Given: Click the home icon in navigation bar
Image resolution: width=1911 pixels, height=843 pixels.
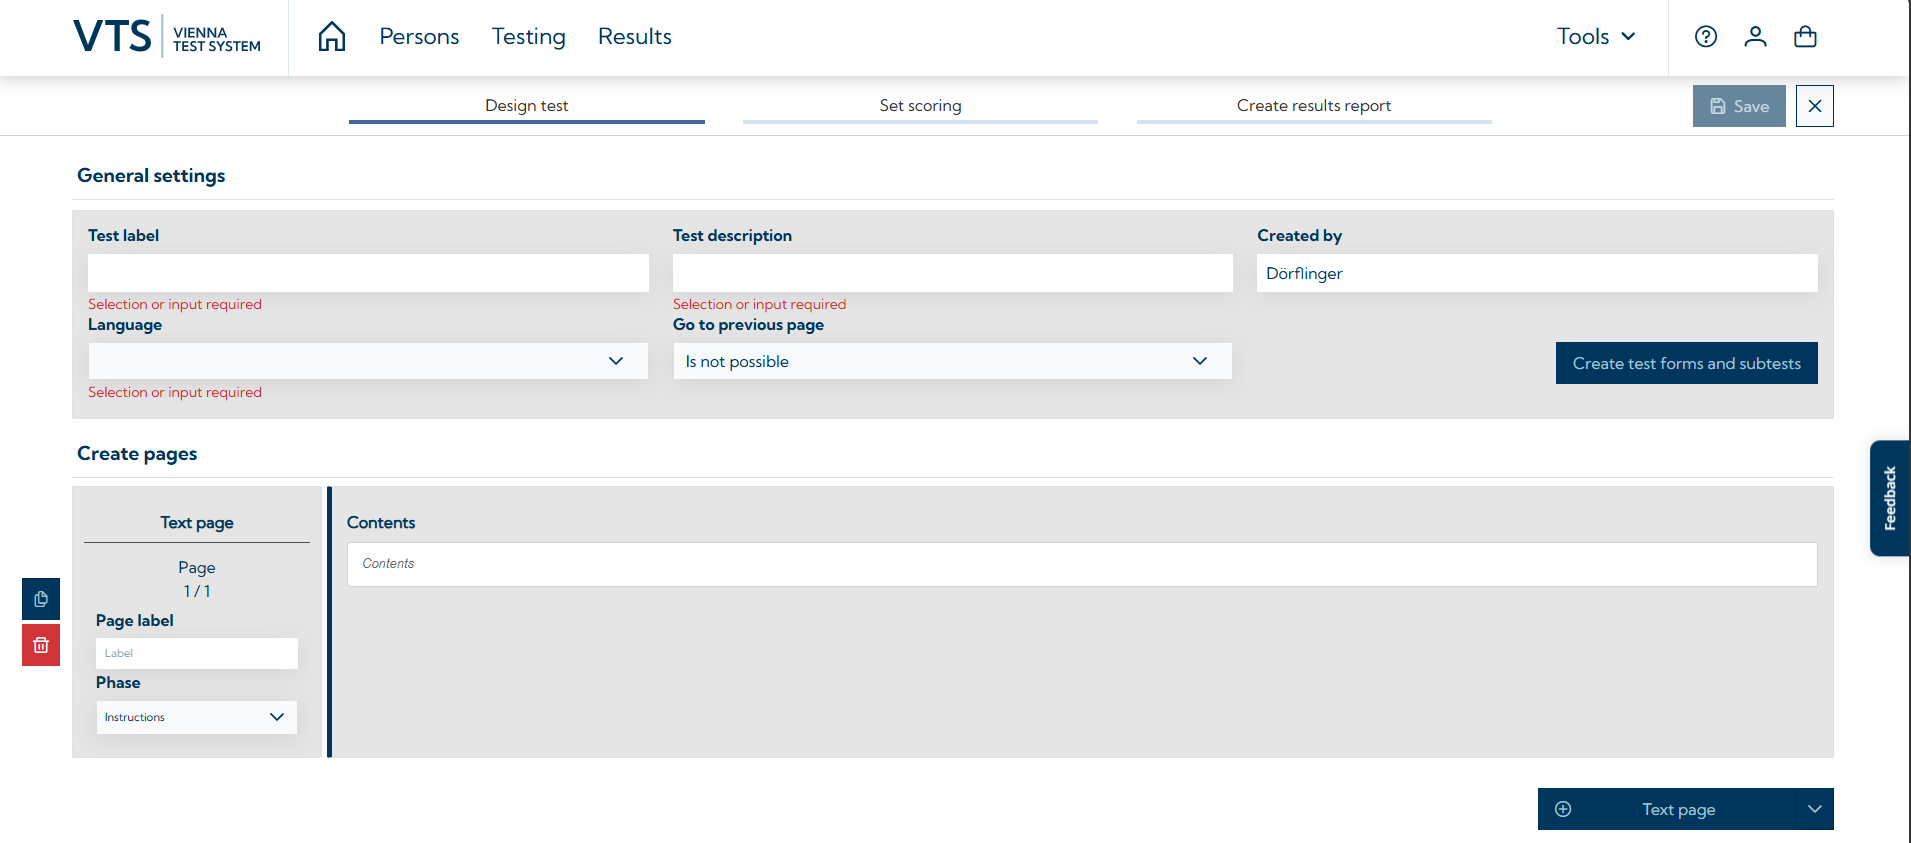Looking at the screenshot, I should pyautogui.click(x=332, y=37).
